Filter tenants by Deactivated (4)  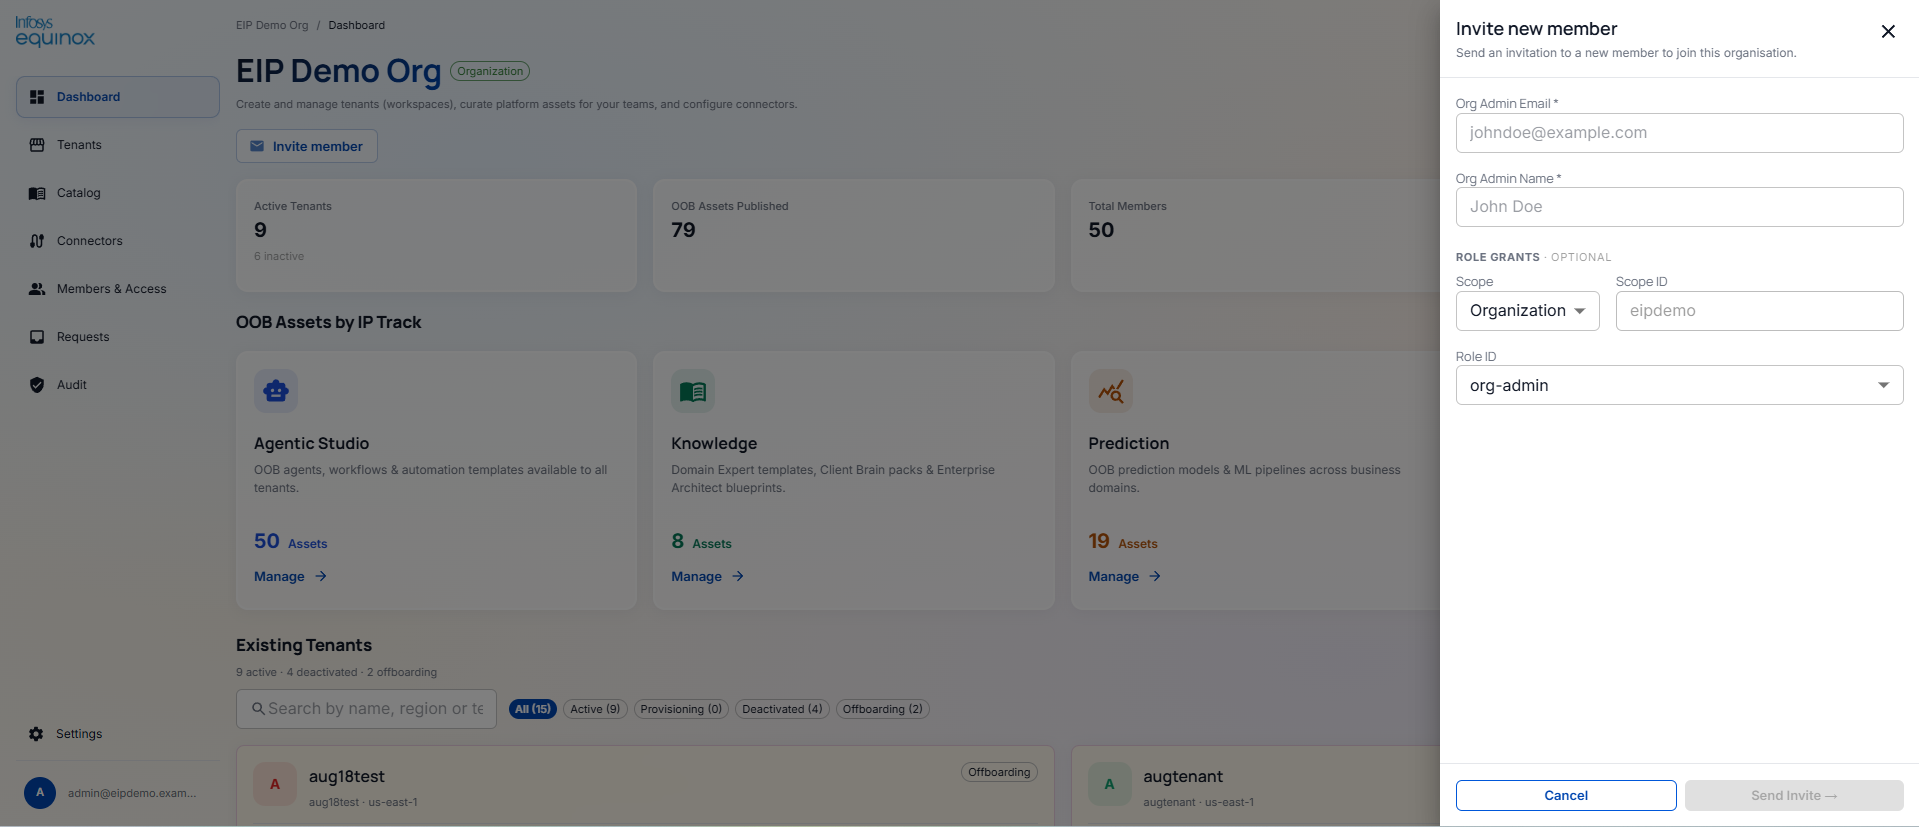[782, 709]
